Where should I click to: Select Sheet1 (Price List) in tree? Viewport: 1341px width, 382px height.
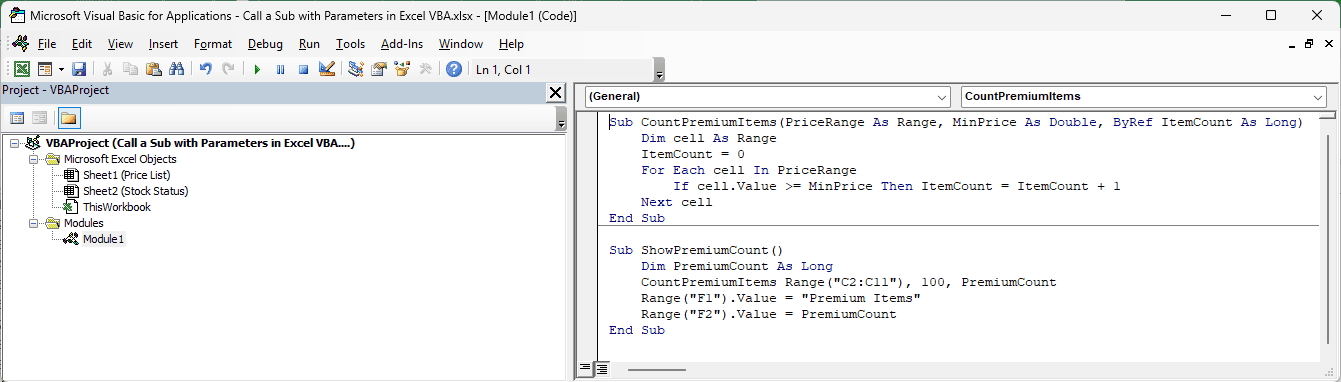click(126, 175)
